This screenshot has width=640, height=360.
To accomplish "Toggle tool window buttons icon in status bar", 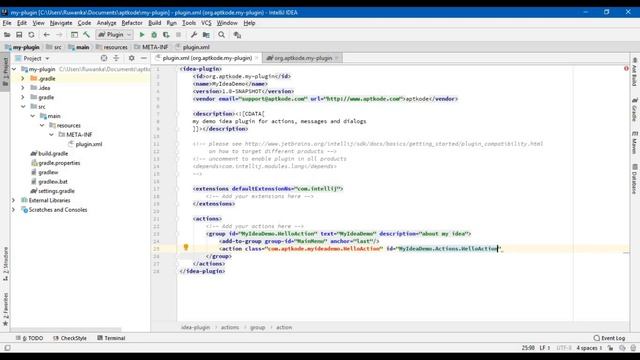I will coord(7,348).
